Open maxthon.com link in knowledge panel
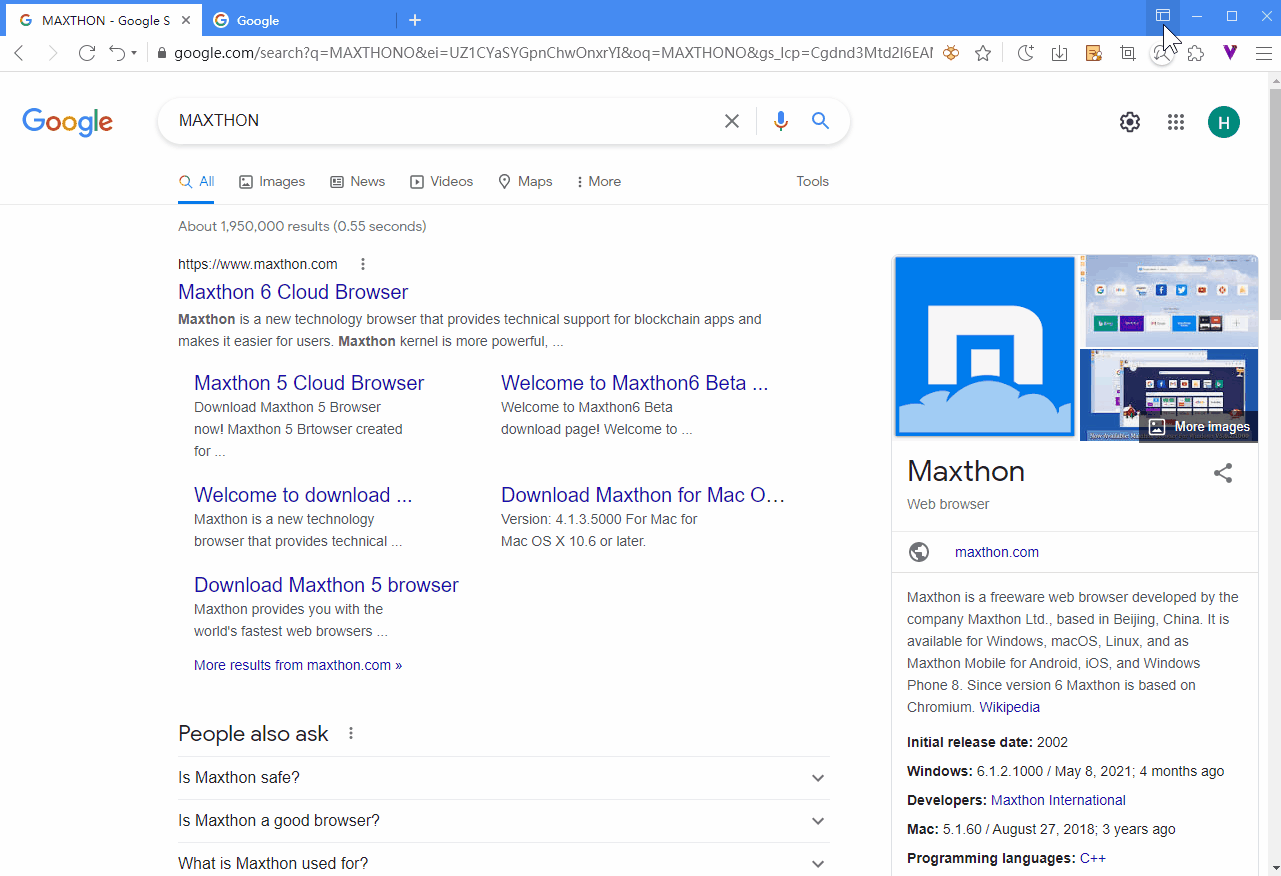The height and width of the screenshot is (876, 1281). point(997,552)
